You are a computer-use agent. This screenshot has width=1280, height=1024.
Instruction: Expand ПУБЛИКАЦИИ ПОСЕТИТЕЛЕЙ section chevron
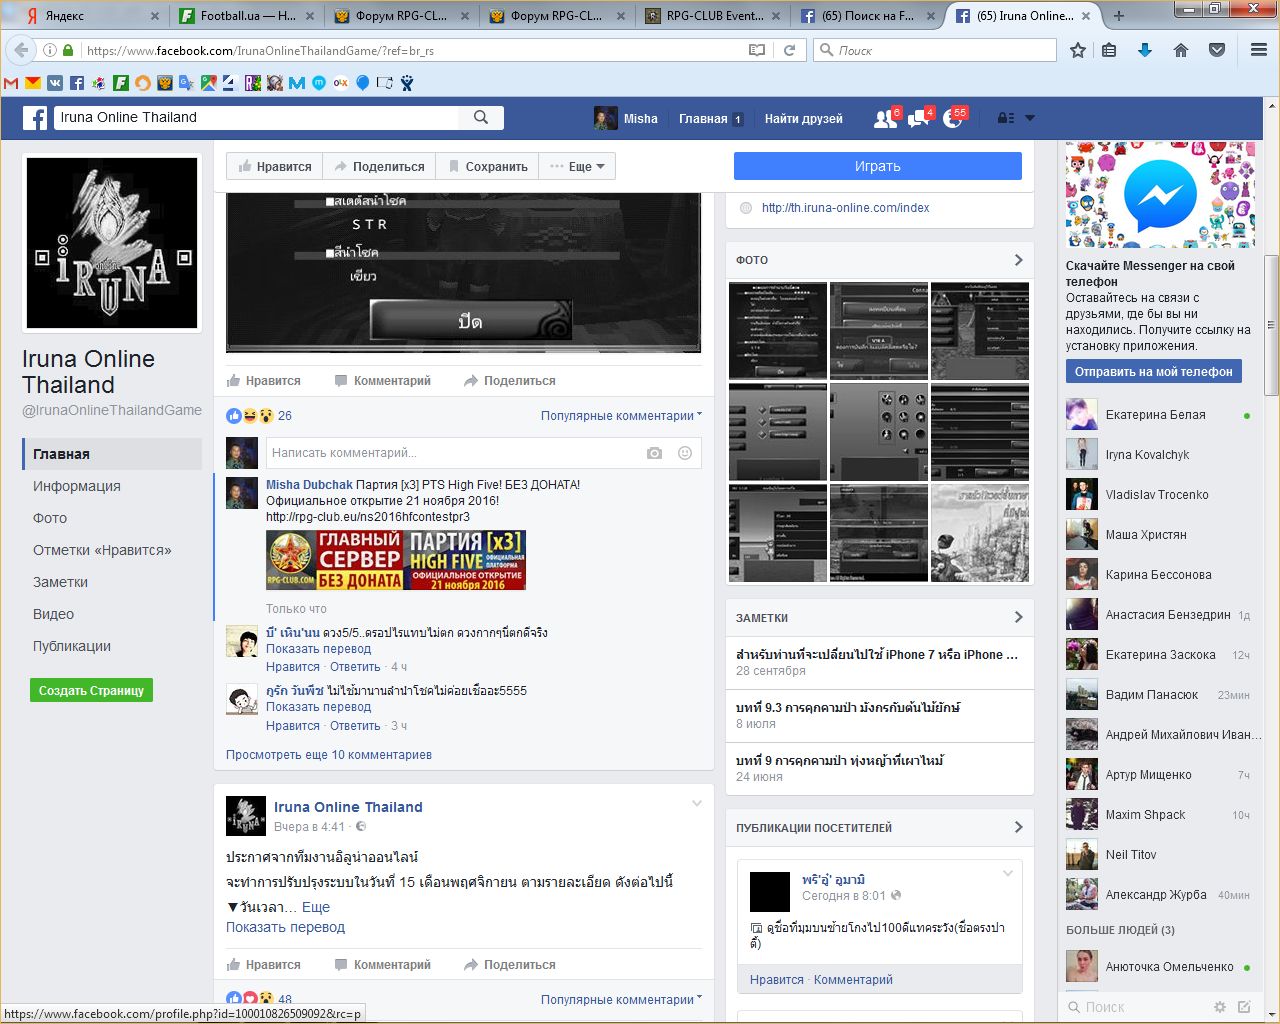pos(1018,827)
